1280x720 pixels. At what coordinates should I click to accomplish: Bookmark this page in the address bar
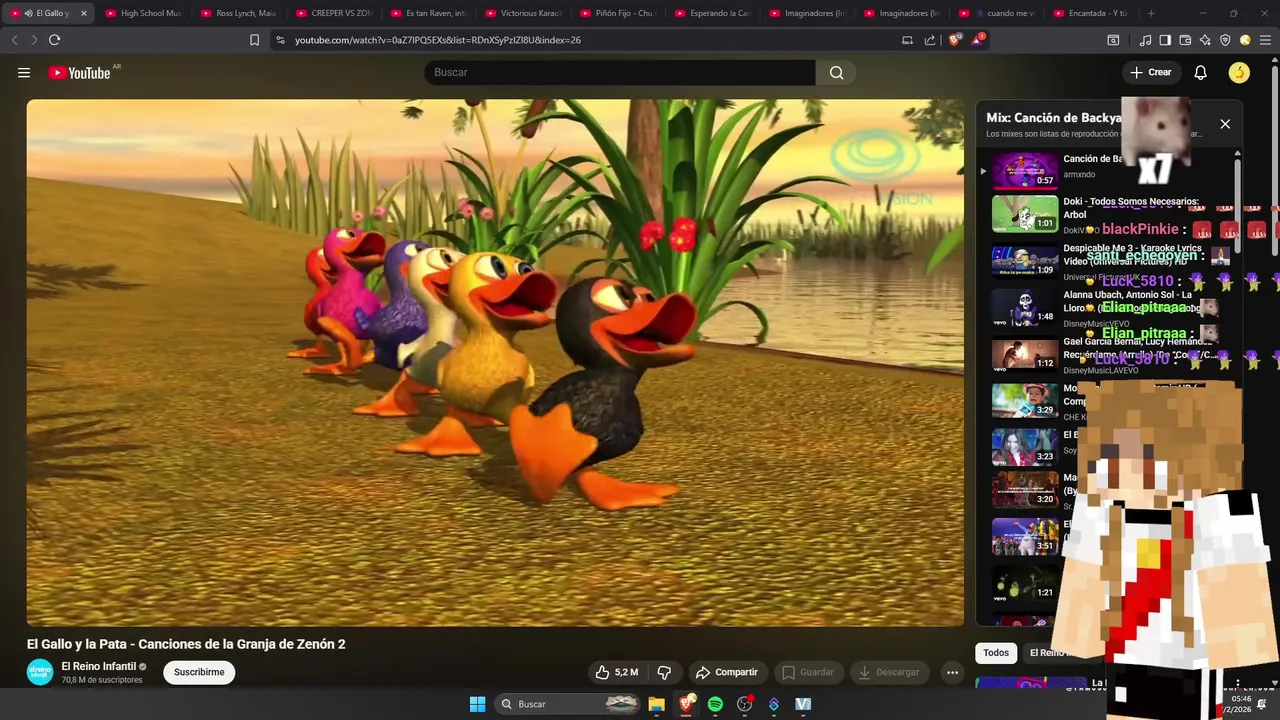coord(254,40)
